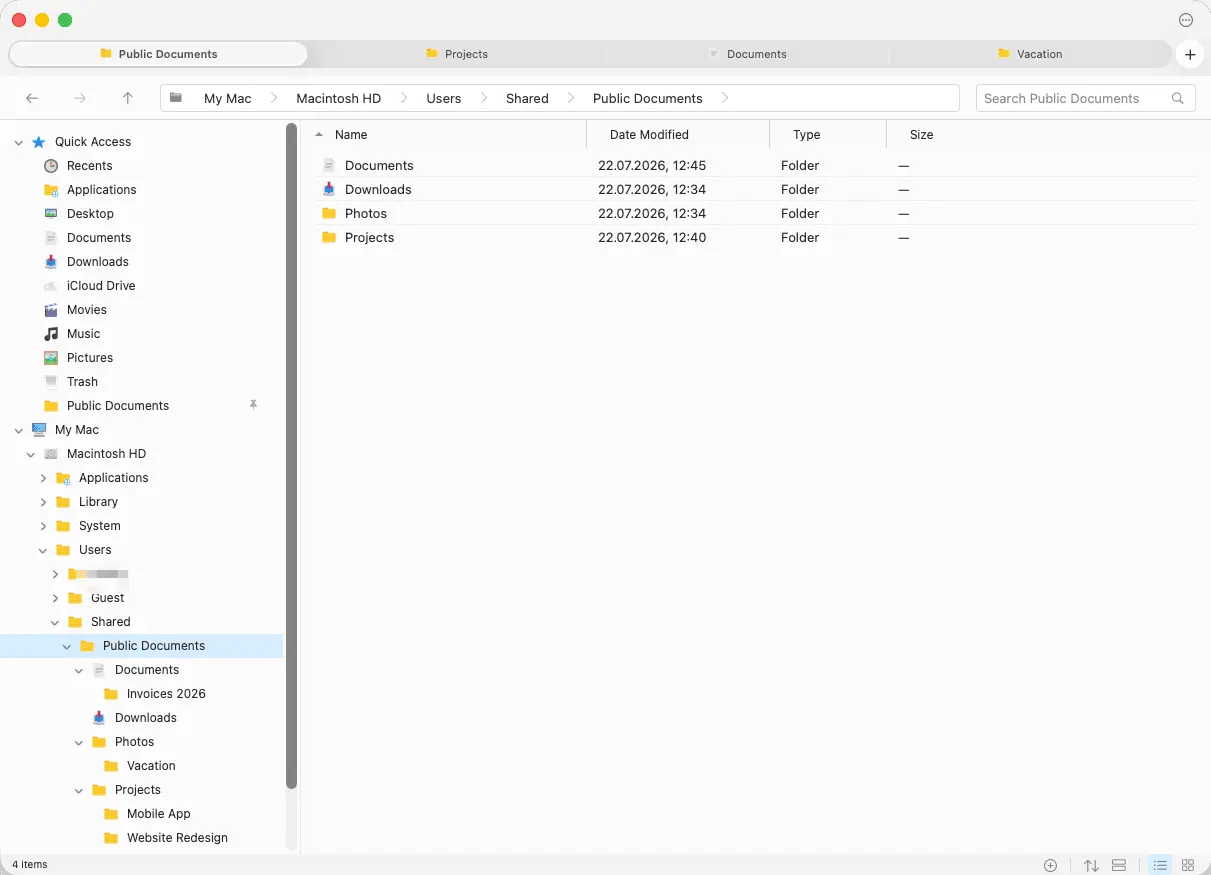
Task: Toggle split pane view icon in status bar
Action: point(1119,865)
